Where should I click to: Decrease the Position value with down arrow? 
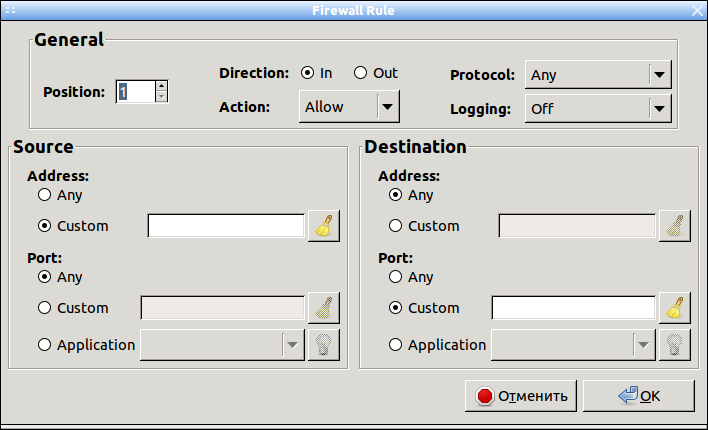pyautogui.click(x=161, y=97)
